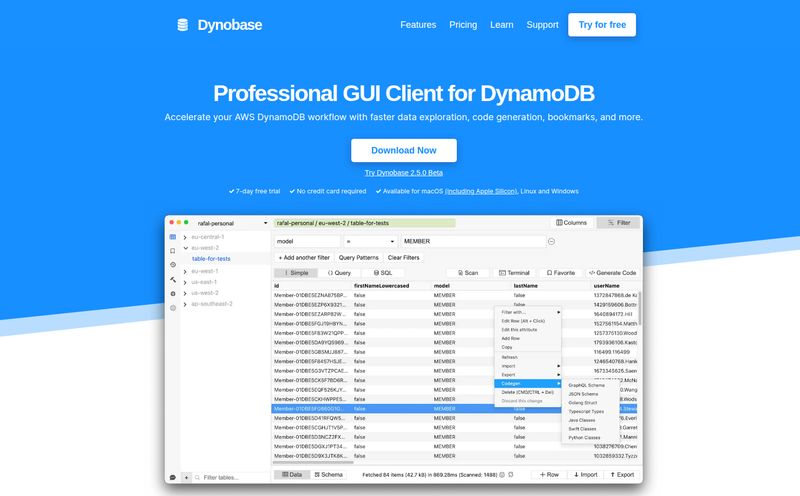Open the Try Dynobase 2.5.0 Beta link
The image size is (800, 496).
pos(404,173)
